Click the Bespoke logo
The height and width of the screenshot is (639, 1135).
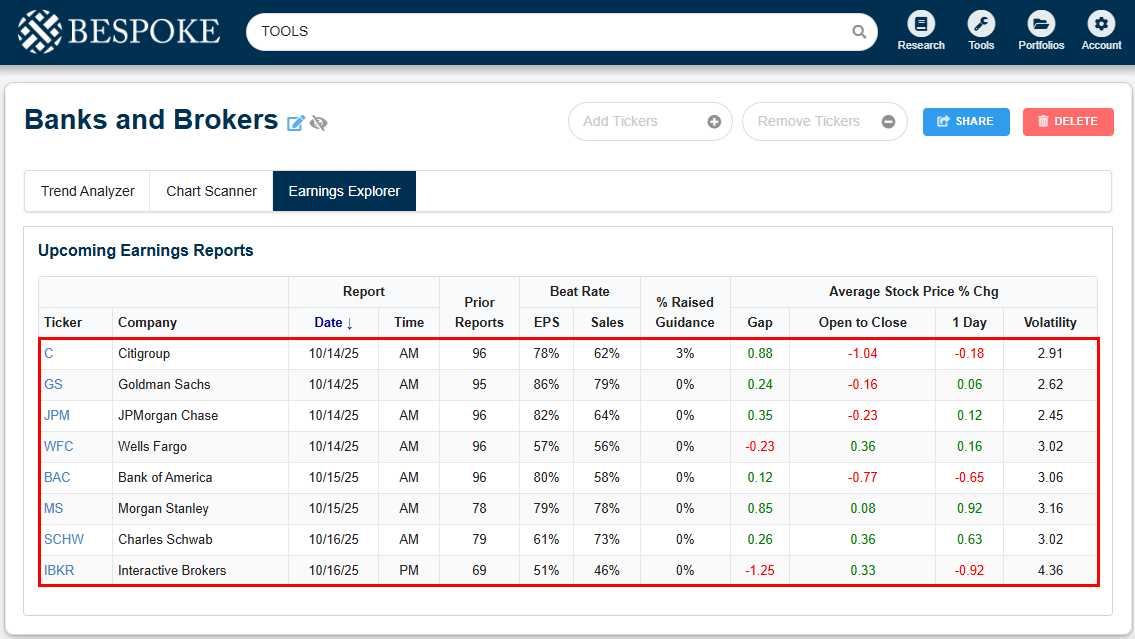tap(118, 31)
